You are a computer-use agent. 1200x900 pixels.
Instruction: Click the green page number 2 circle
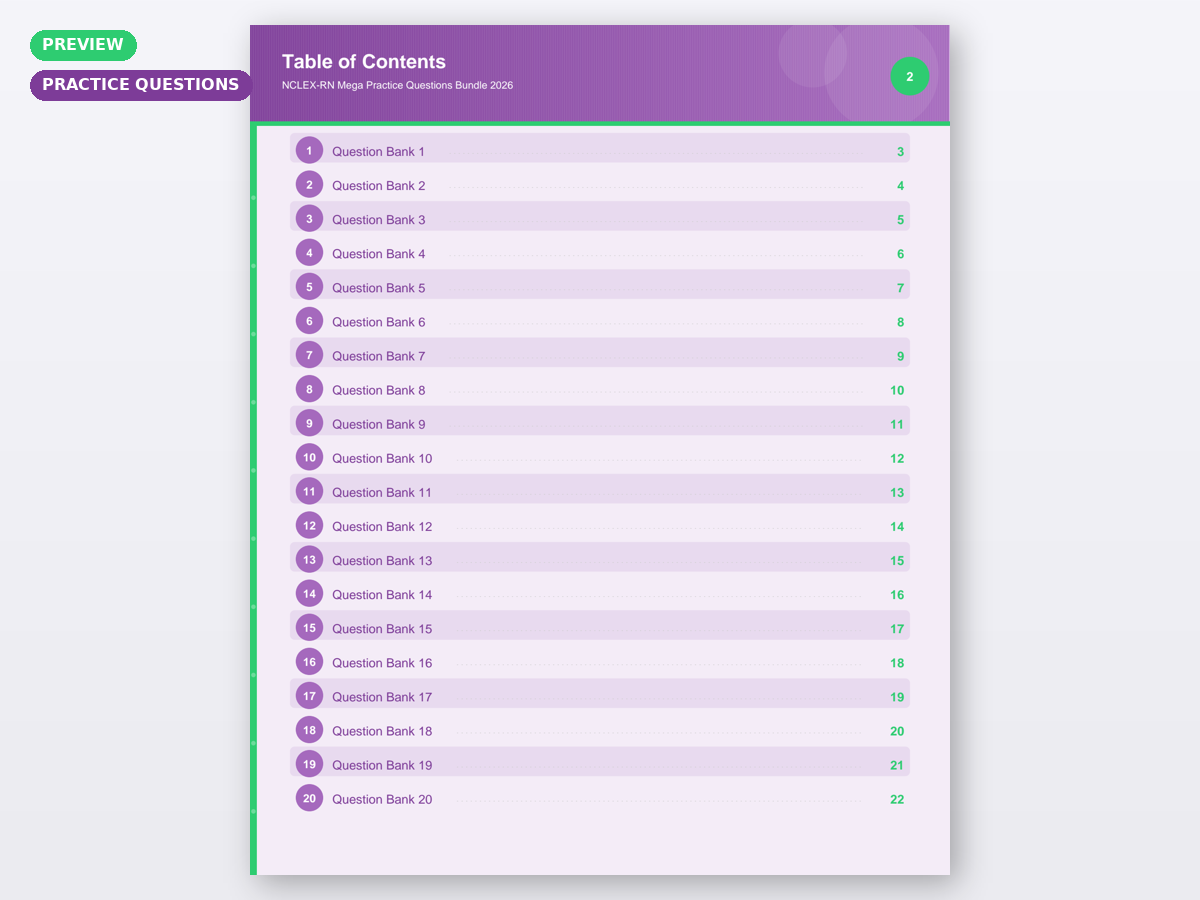[909, 77]
